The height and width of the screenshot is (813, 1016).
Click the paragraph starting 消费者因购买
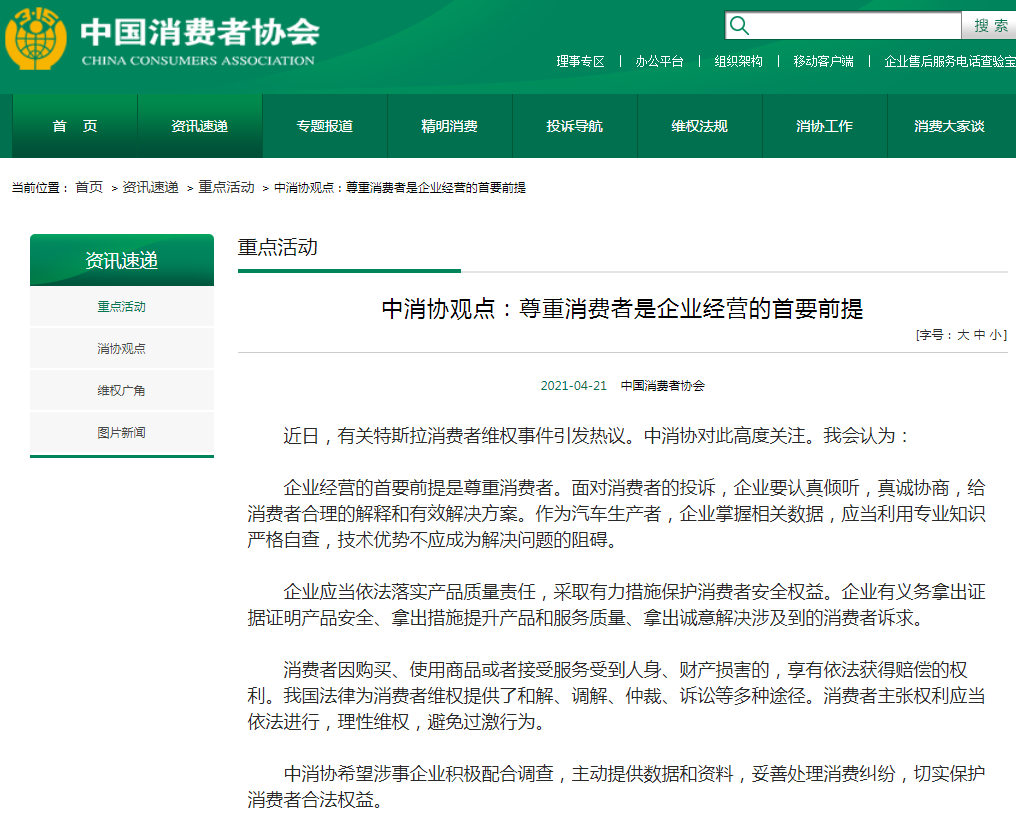point(616,696)
